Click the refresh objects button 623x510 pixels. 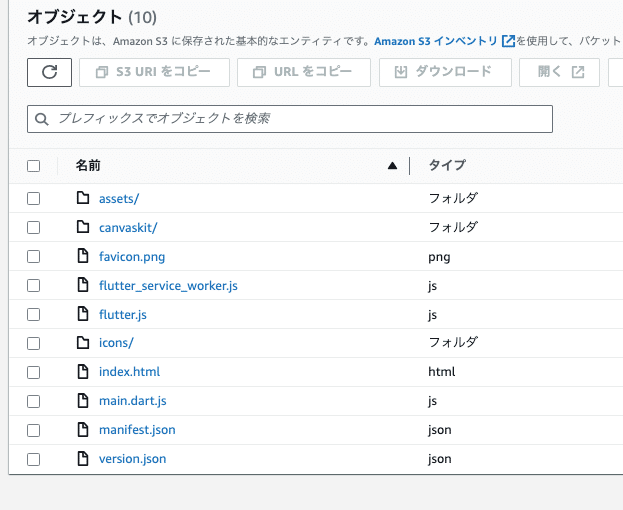click(x=50, y=72)
